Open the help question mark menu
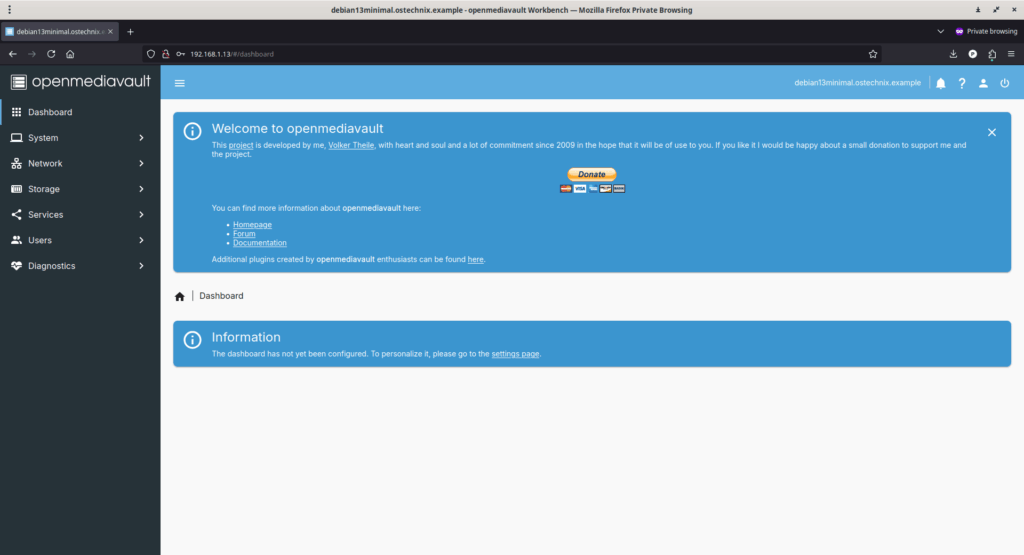1024x555 pixels. tap(962, 83)
